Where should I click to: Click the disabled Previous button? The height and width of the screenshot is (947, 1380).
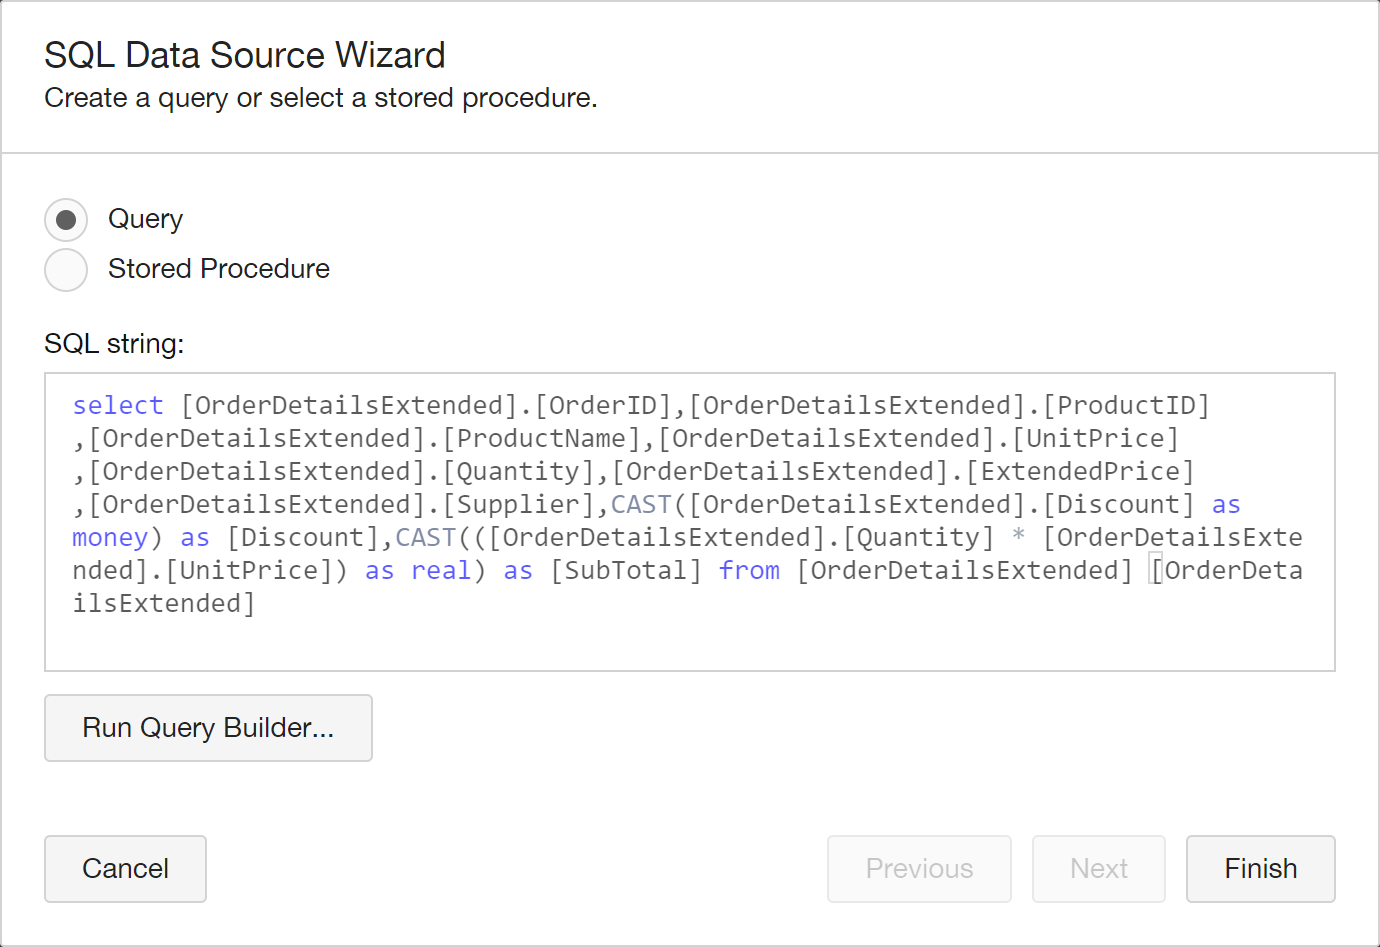919,869
